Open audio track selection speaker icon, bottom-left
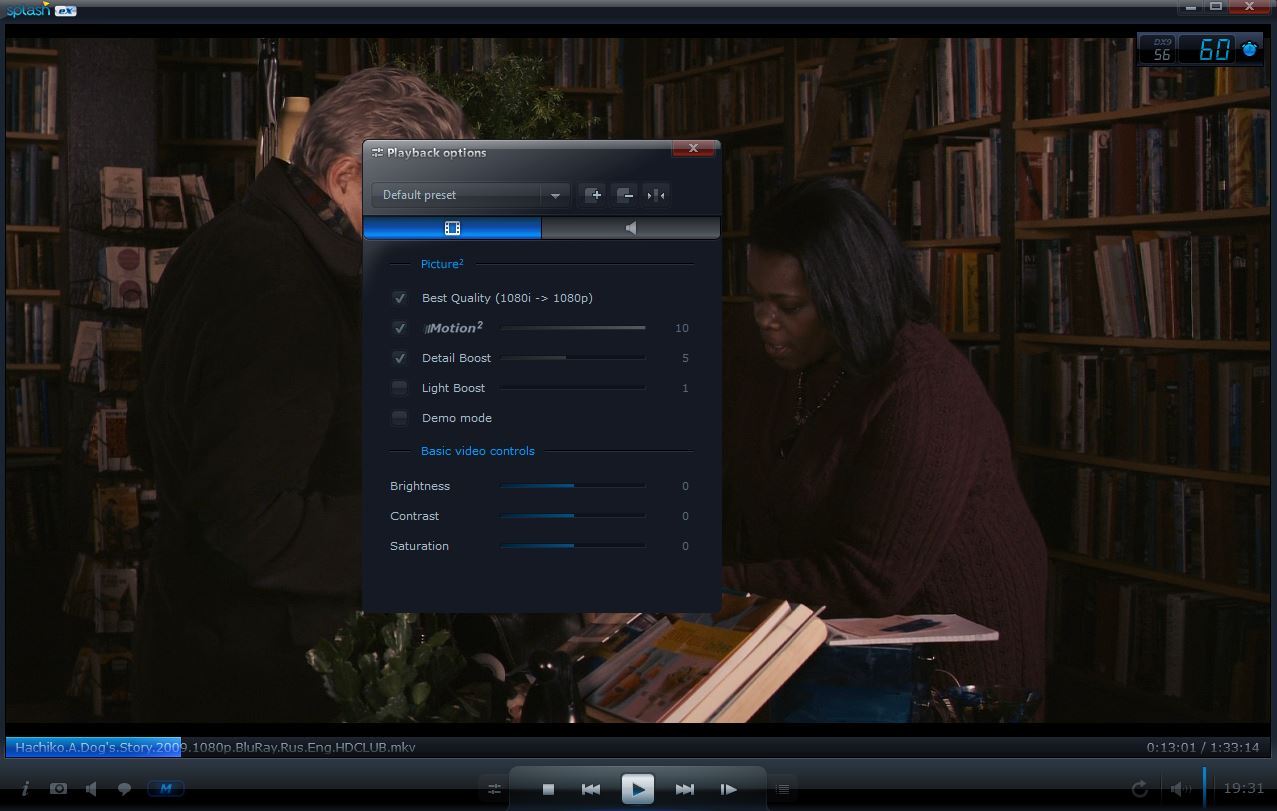Screen dimensions: 1277x811 pyautogui.click(x=92, y=789)
